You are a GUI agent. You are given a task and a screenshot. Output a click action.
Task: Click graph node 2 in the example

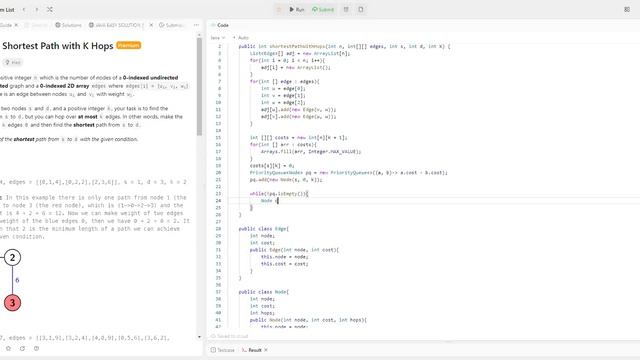coord(12,258)
